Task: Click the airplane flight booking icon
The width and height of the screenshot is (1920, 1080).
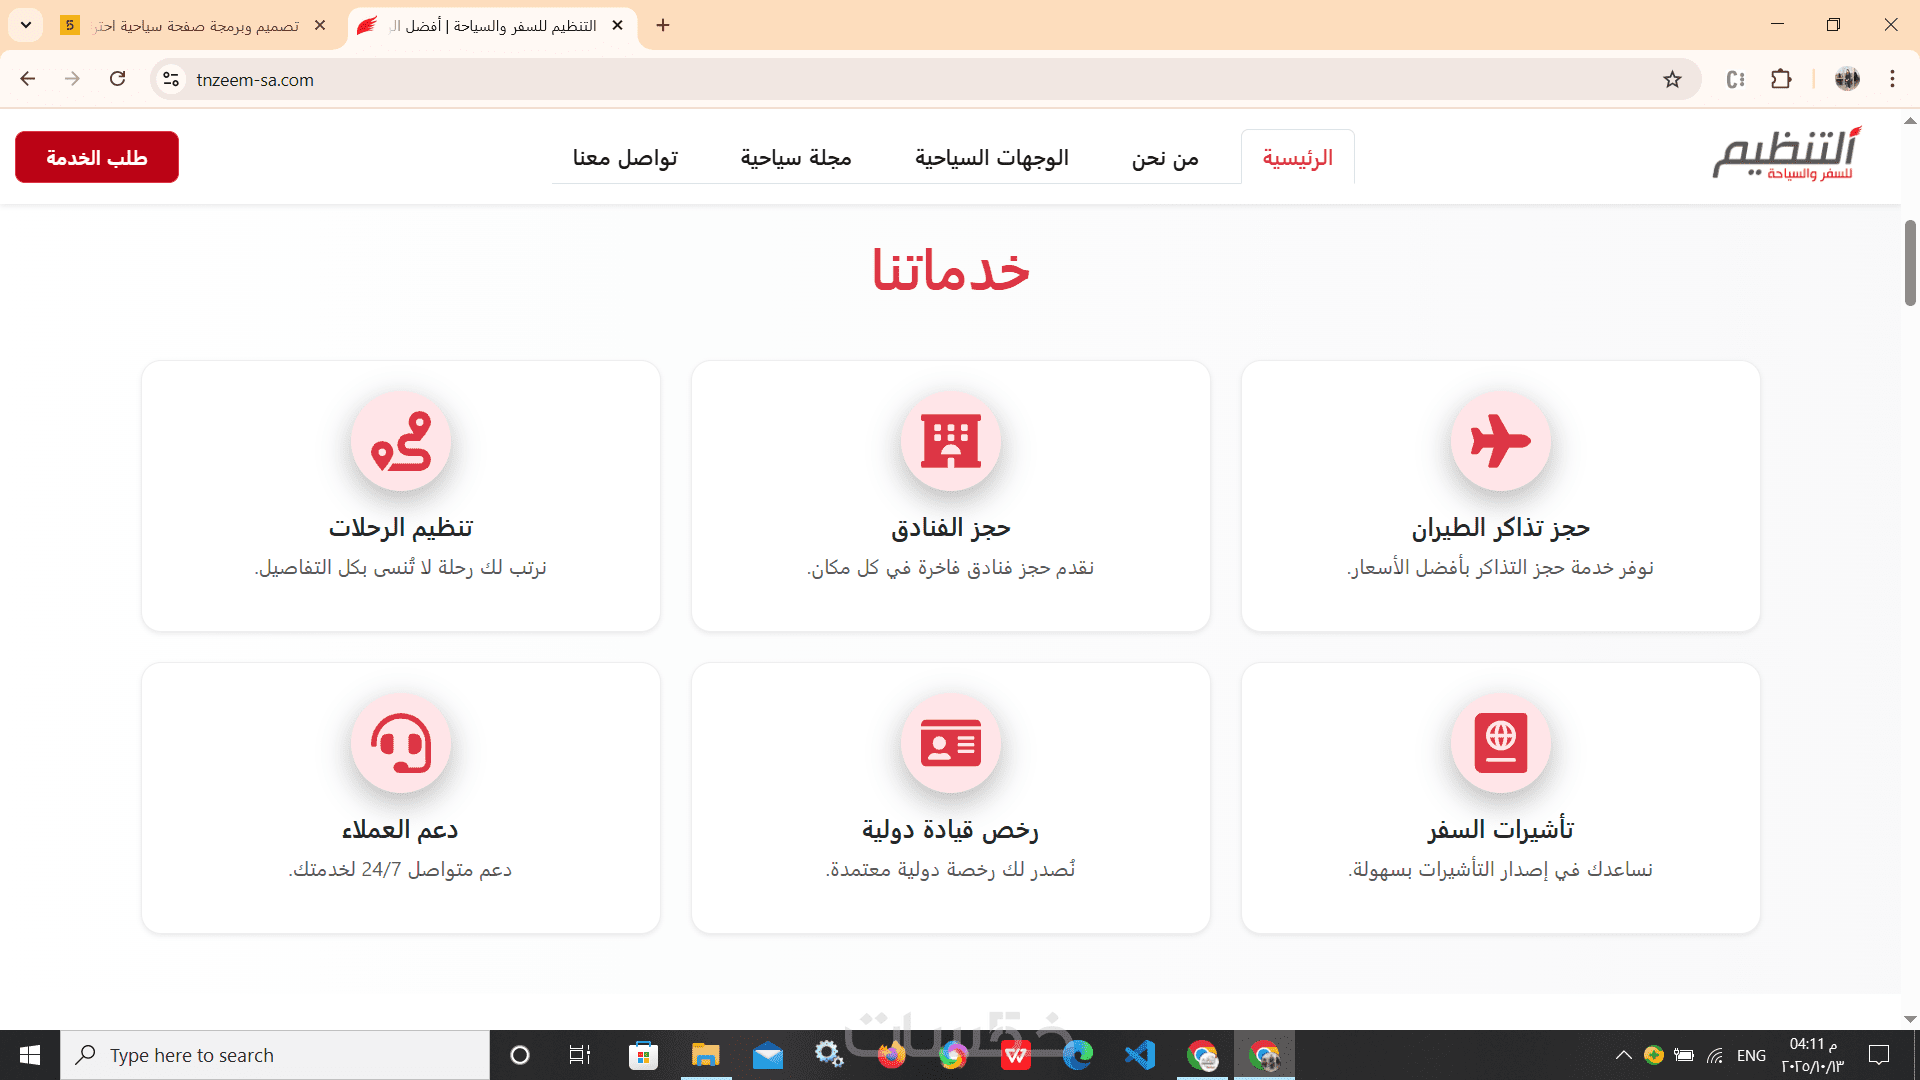Action: 1500,441
